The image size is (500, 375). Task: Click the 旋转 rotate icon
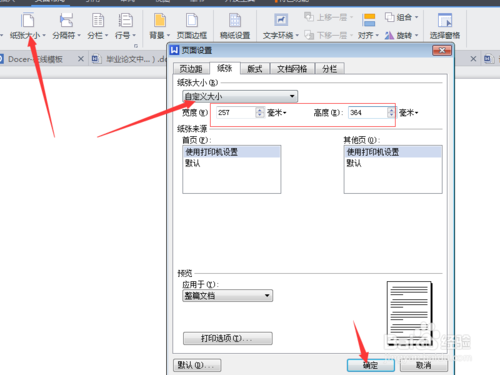tap(389, 35)
